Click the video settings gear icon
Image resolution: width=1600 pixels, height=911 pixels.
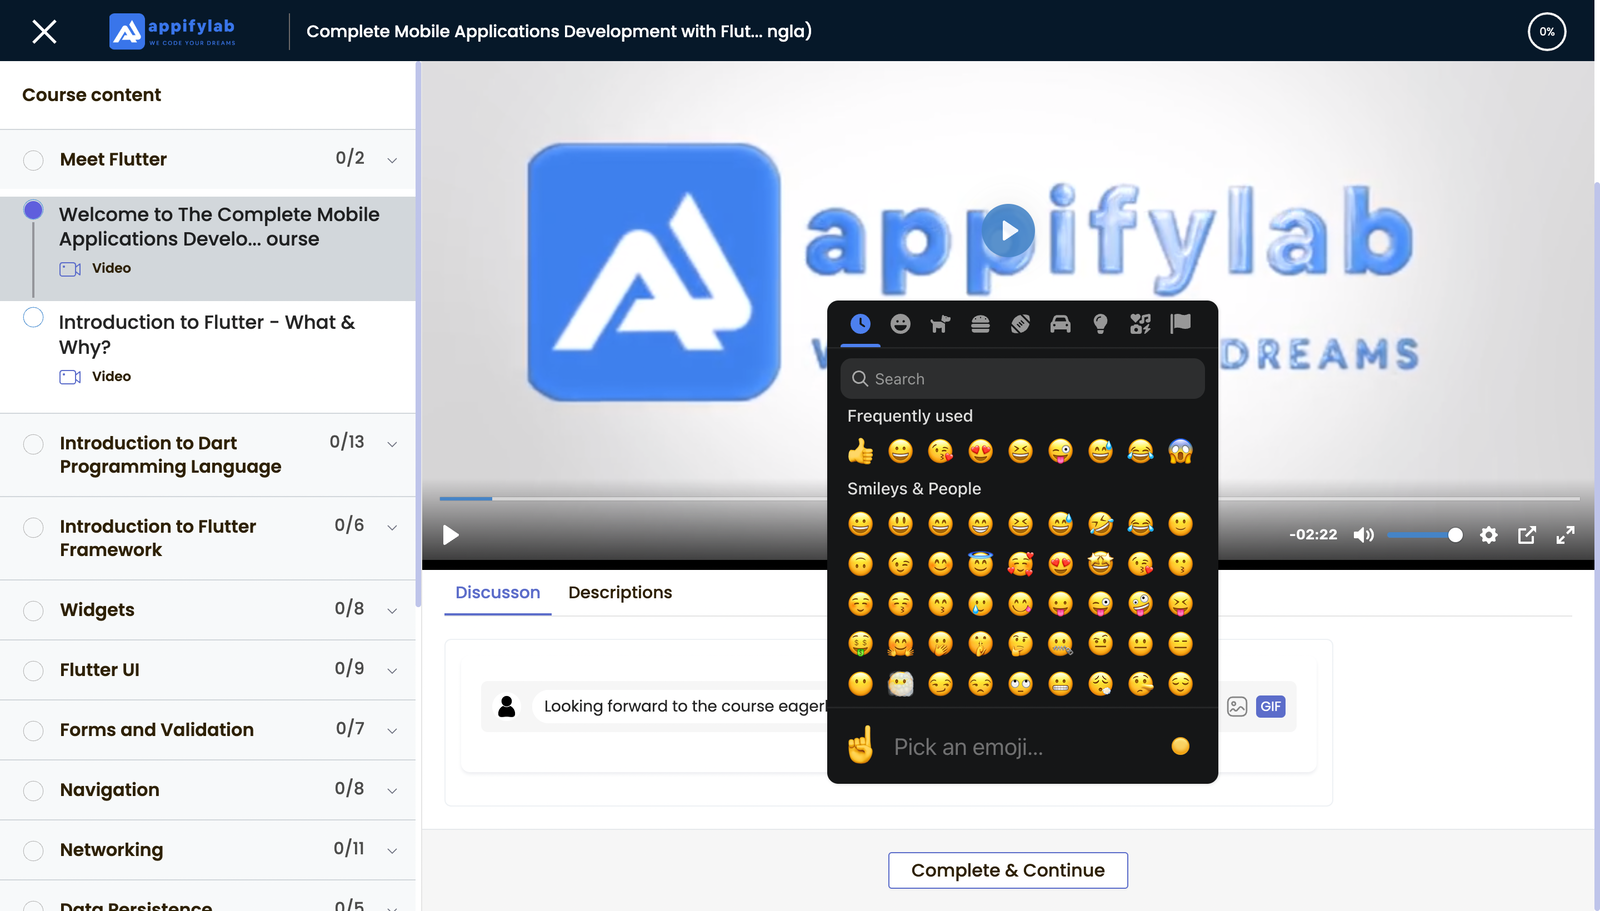(x=1488, y=535)
